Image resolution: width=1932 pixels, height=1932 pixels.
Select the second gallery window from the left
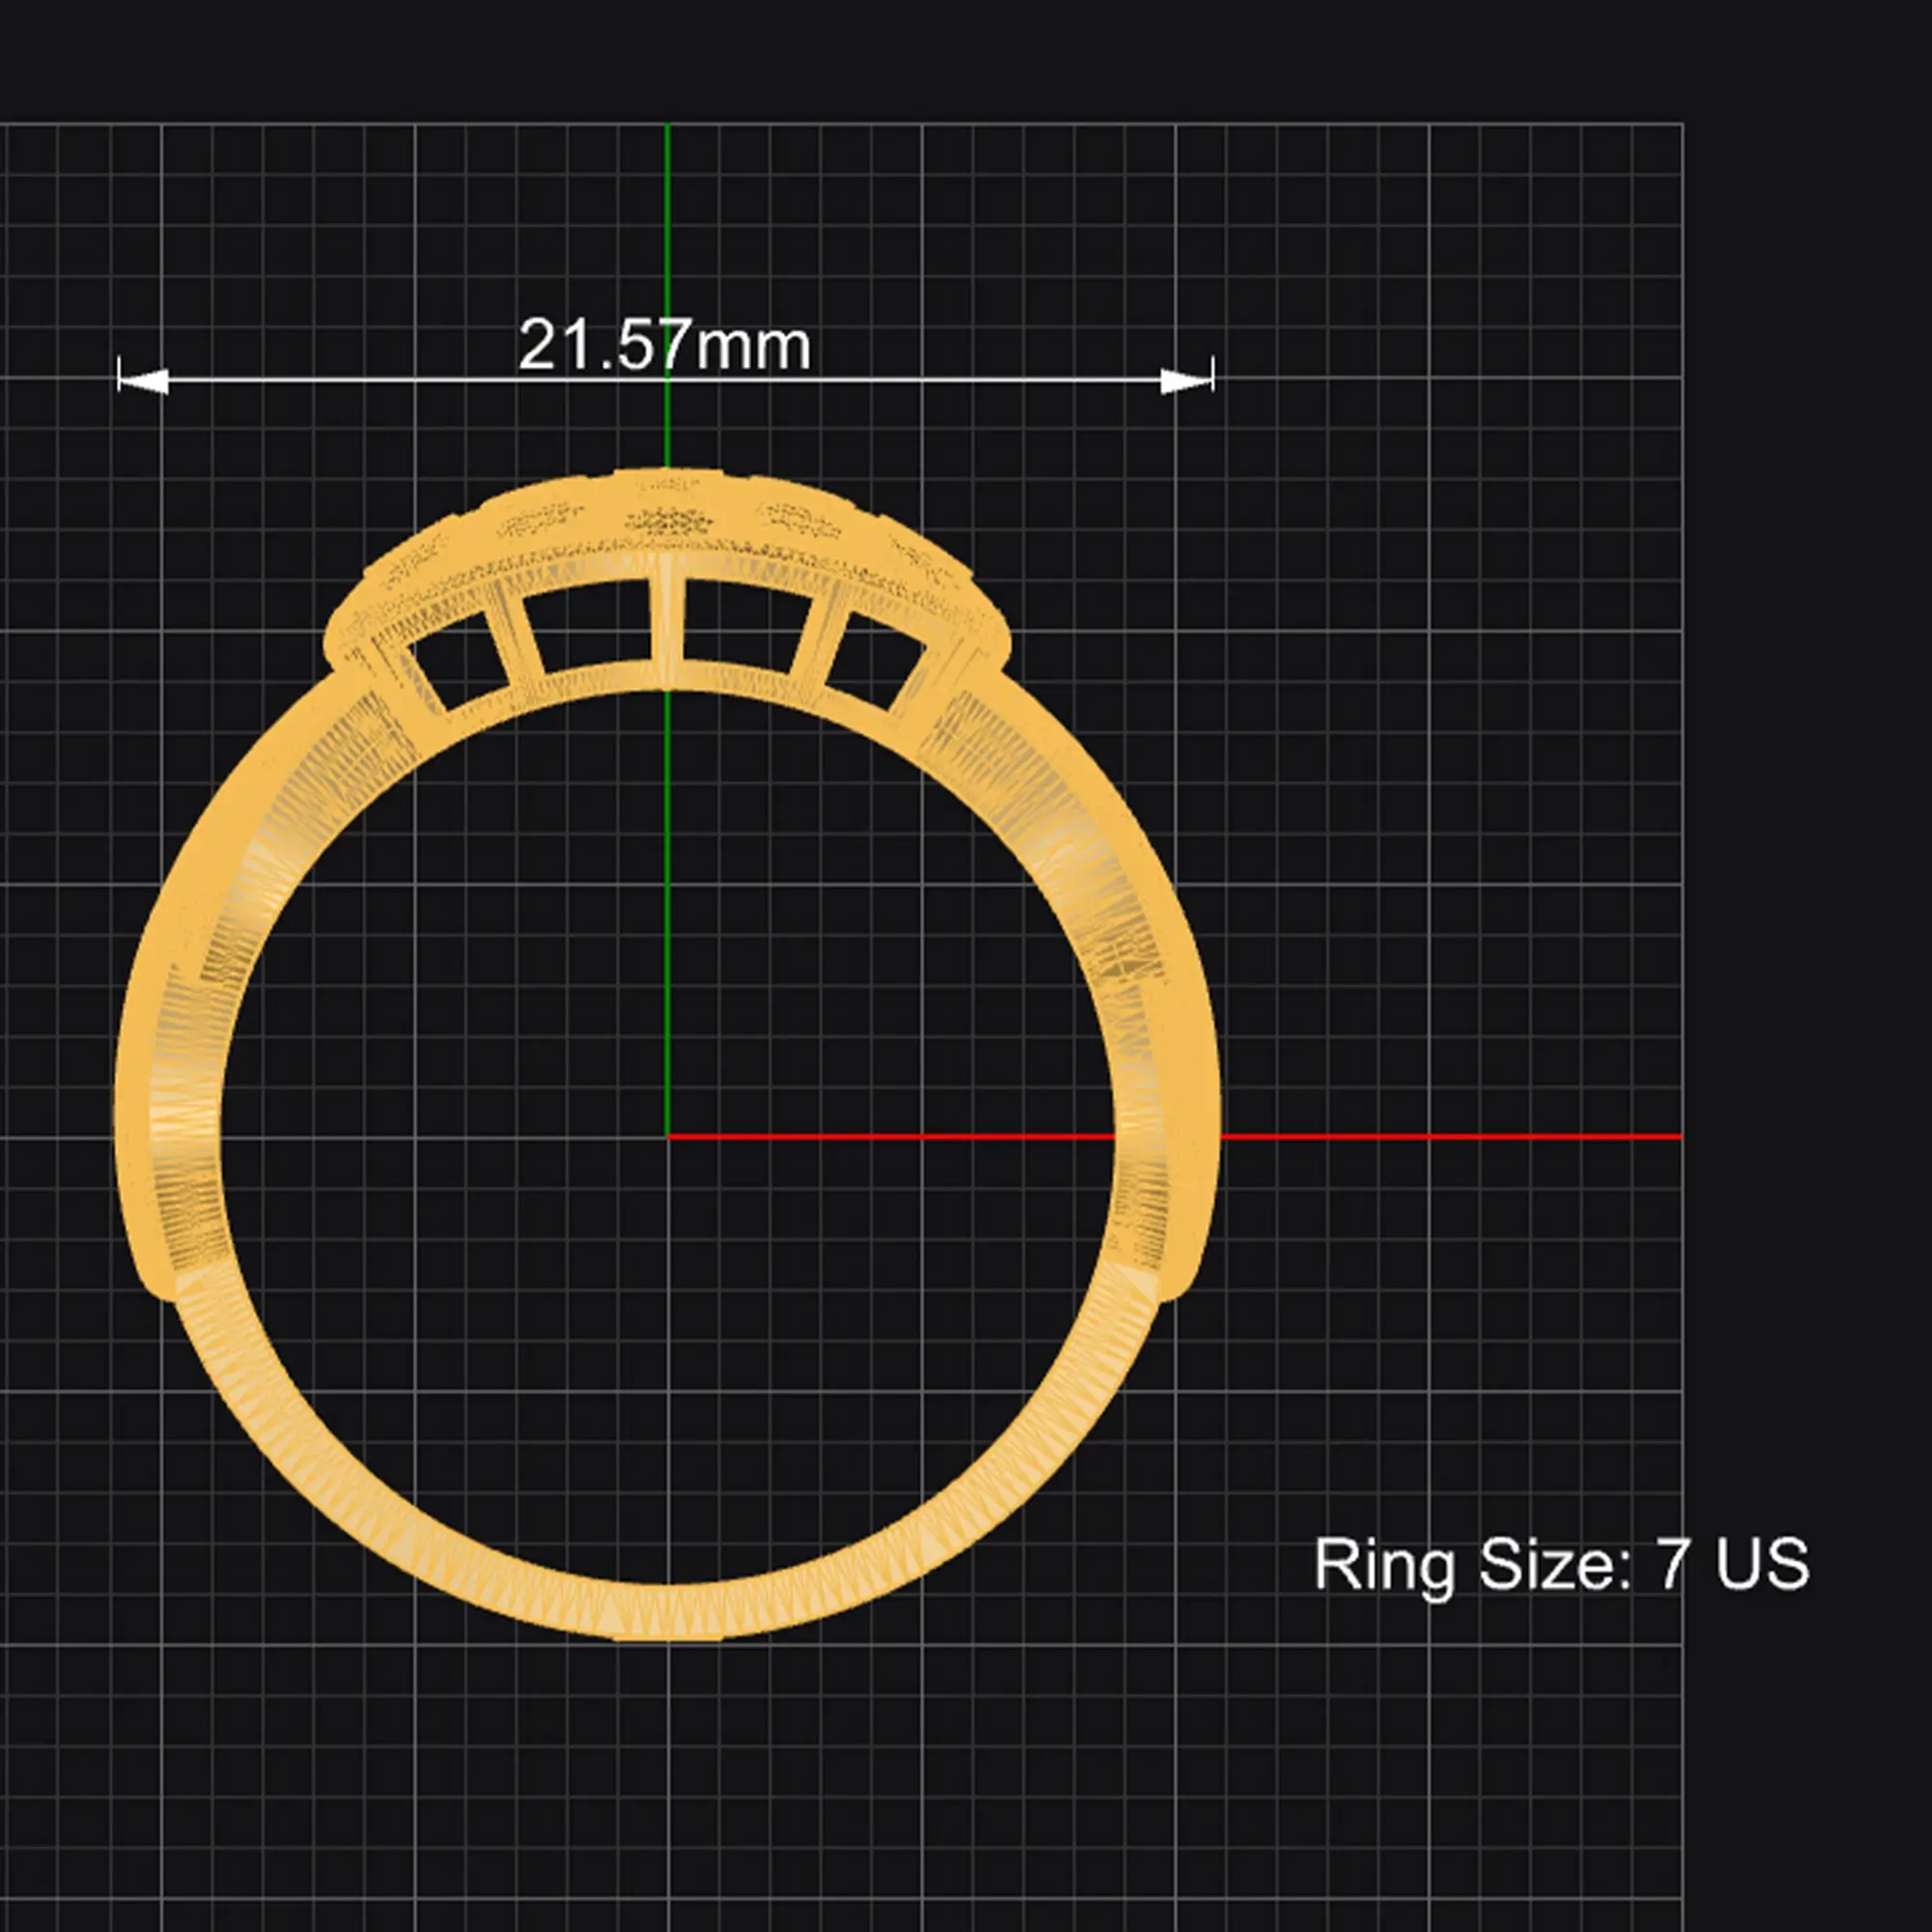(x=586, y=627)
